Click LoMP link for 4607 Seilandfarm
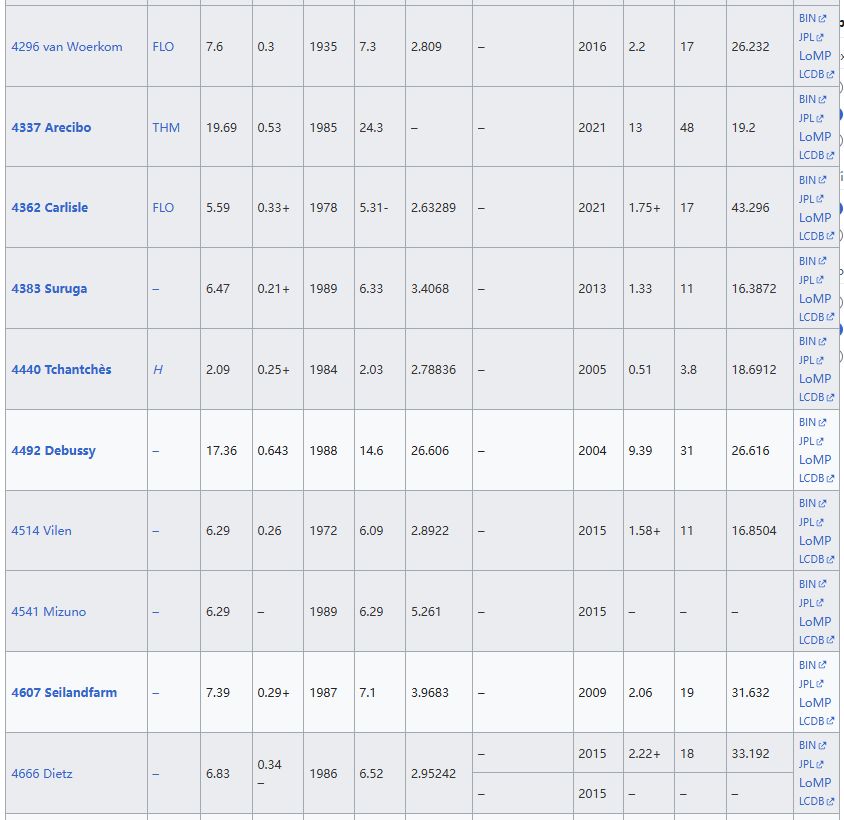Image resolution: width=844 pixels, height=820 pixels. click(814, 702)
